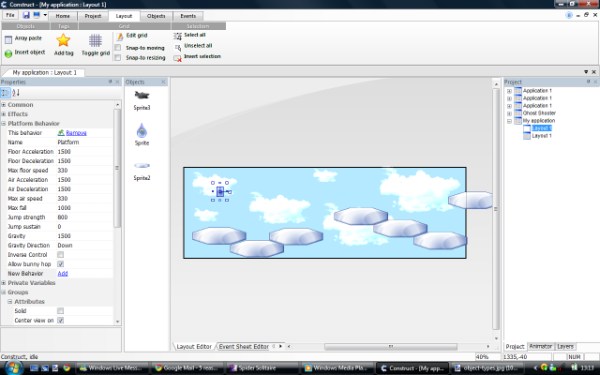
Task: Collapse the Attributes subsection
Action: (10, 302)
